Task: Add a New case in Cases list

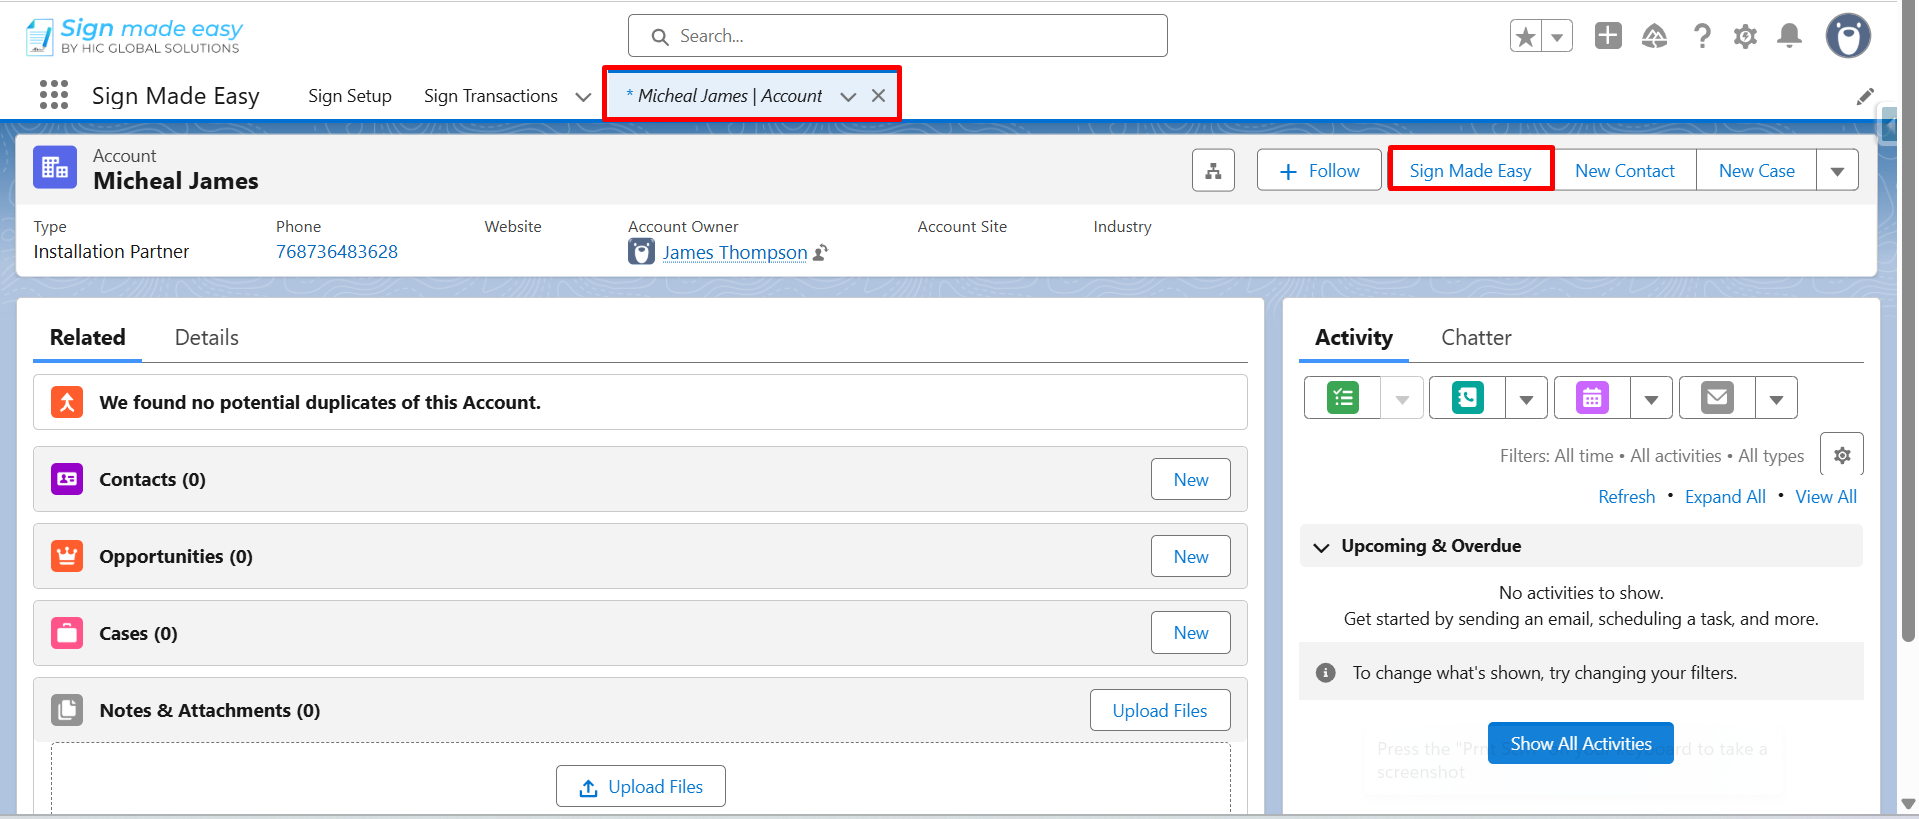Action: point(1190,633)
